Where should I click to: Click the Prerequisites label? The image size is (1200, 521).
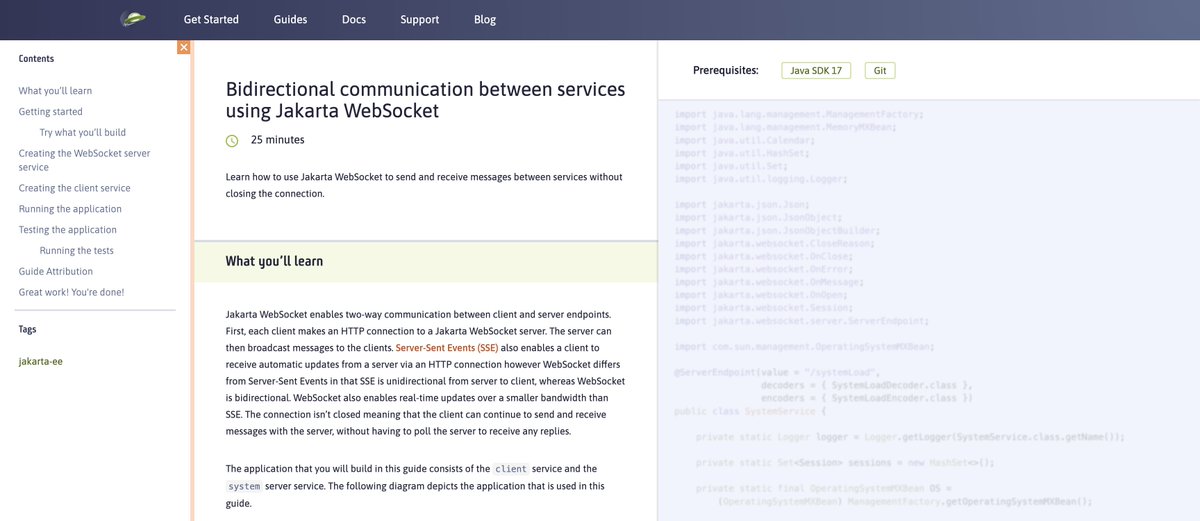(726, 71)
